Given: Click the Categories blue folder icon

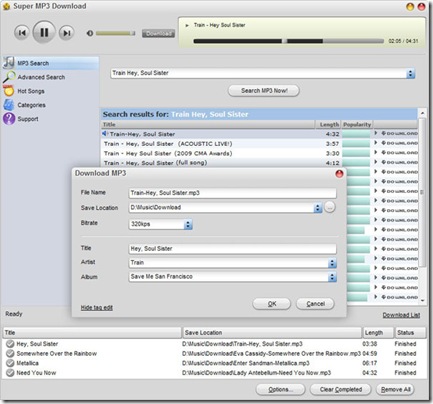Looking at the screenshot, I should [x=9, y=105].
